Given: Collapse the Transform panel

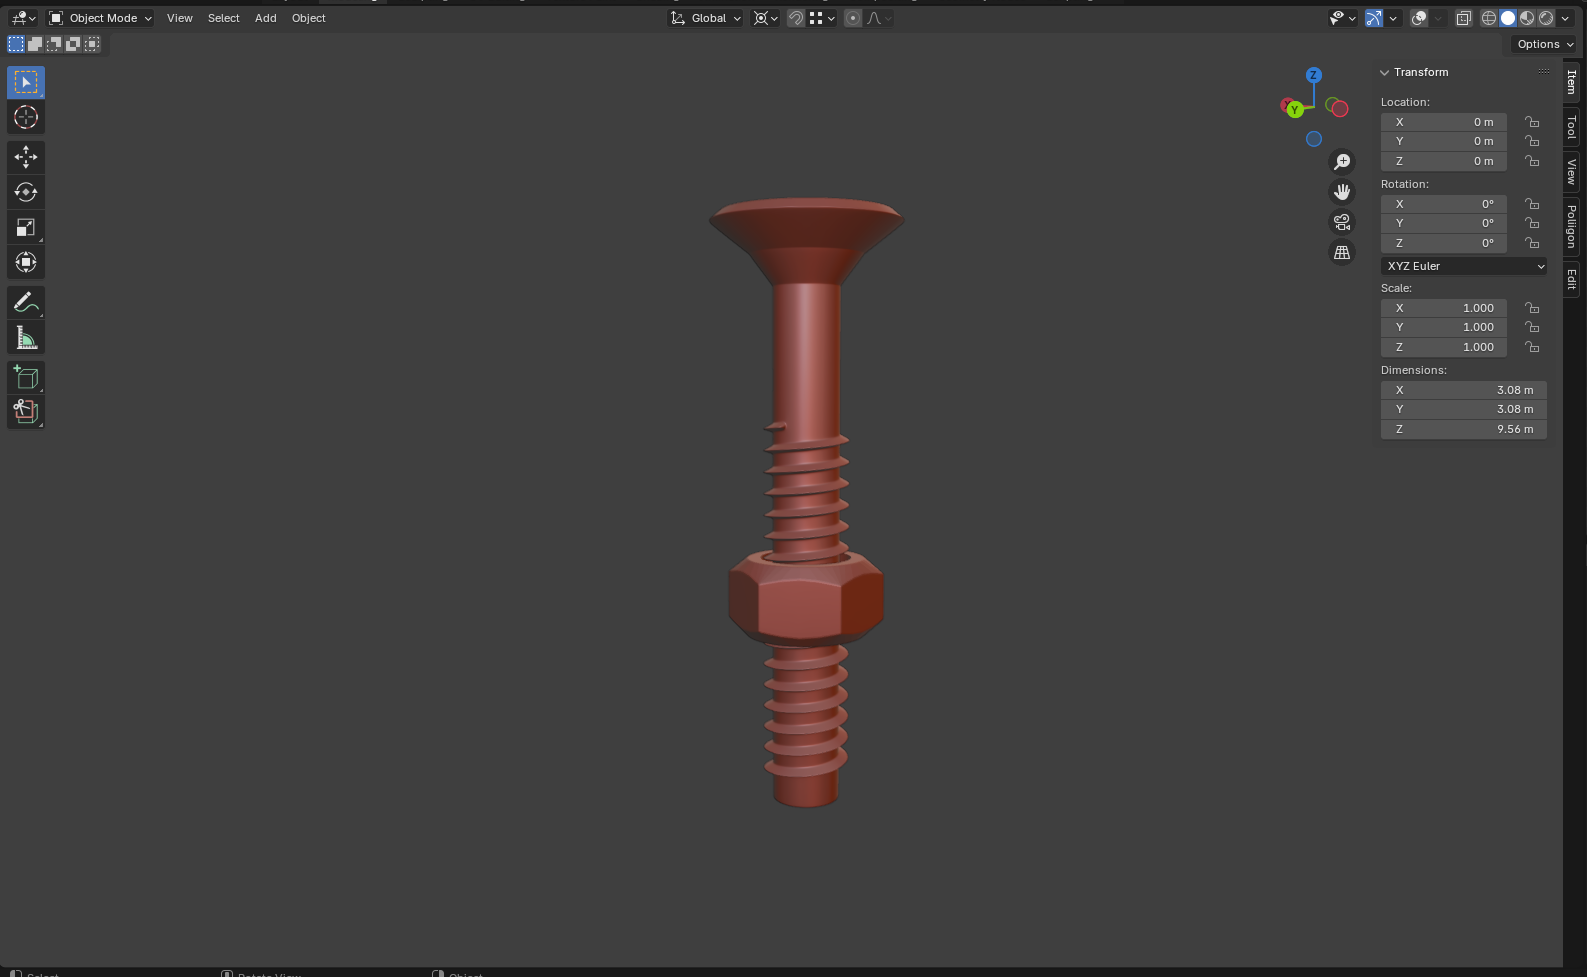Looking at the screenshot, I should [x=1385, y=72].
